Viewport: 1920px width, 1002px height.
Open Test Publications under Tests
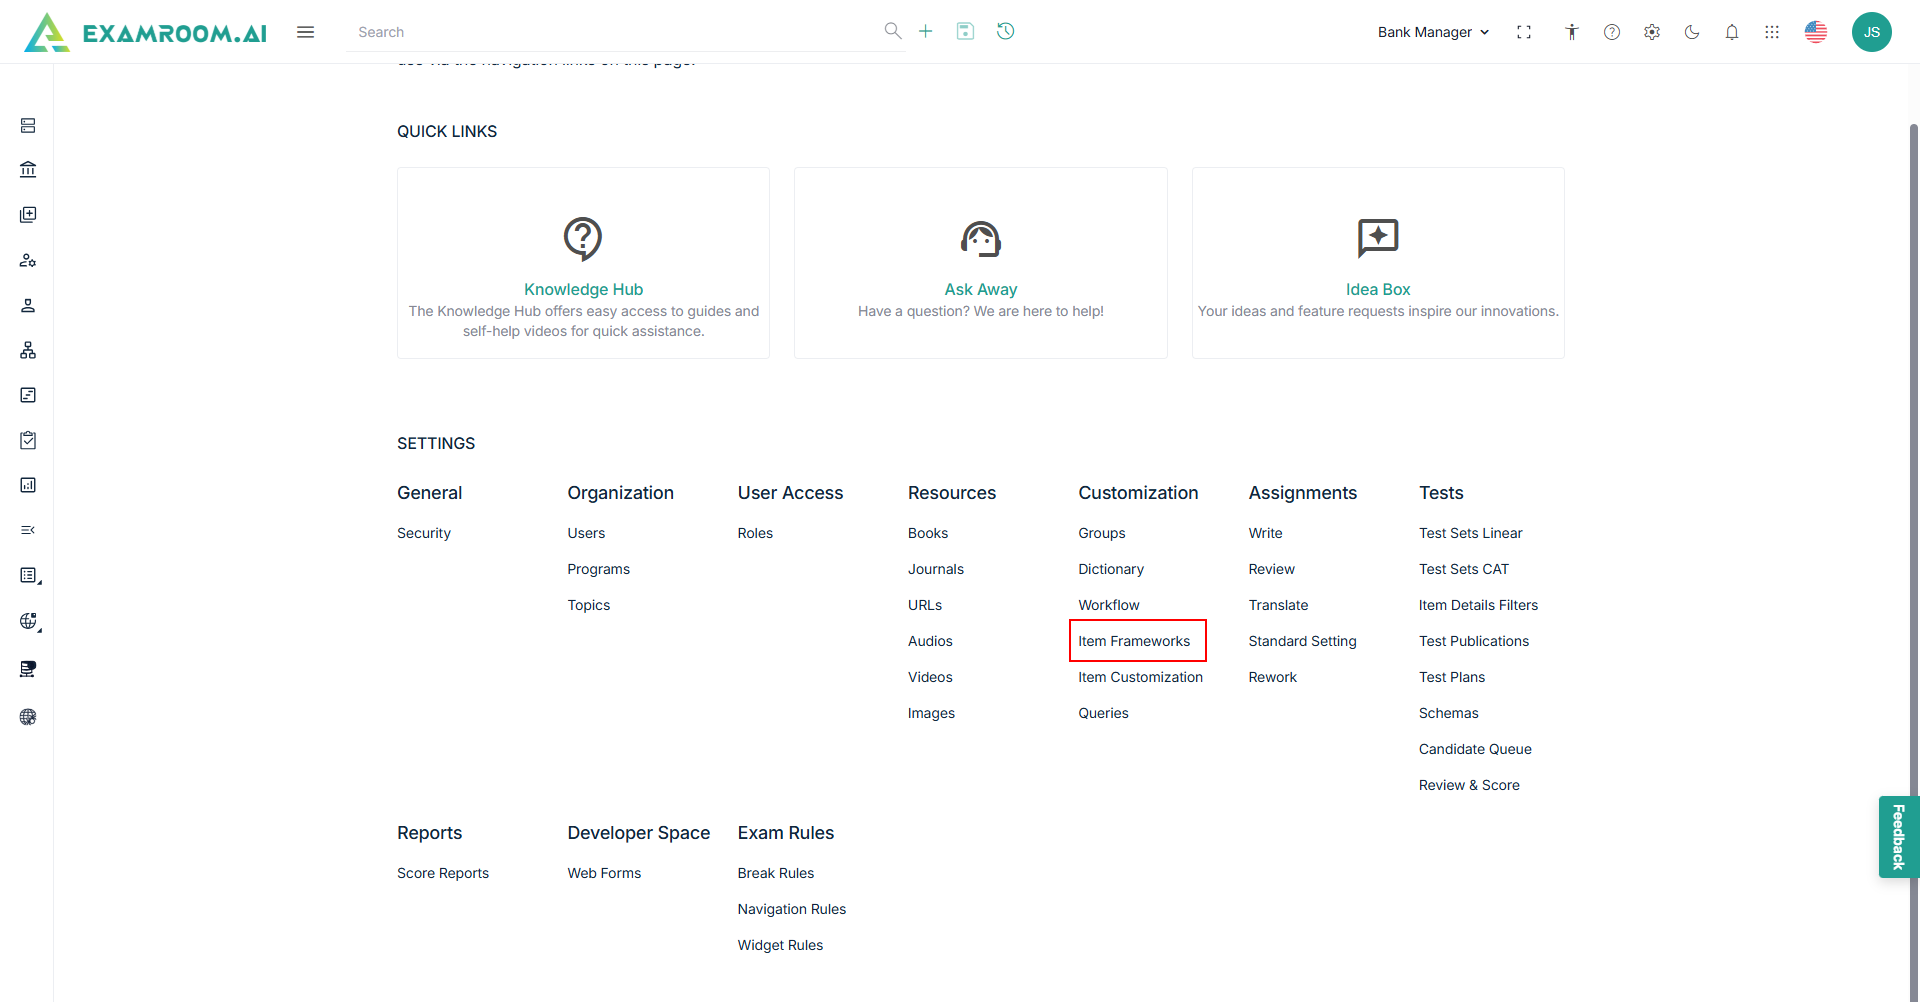pos(1473,641)
